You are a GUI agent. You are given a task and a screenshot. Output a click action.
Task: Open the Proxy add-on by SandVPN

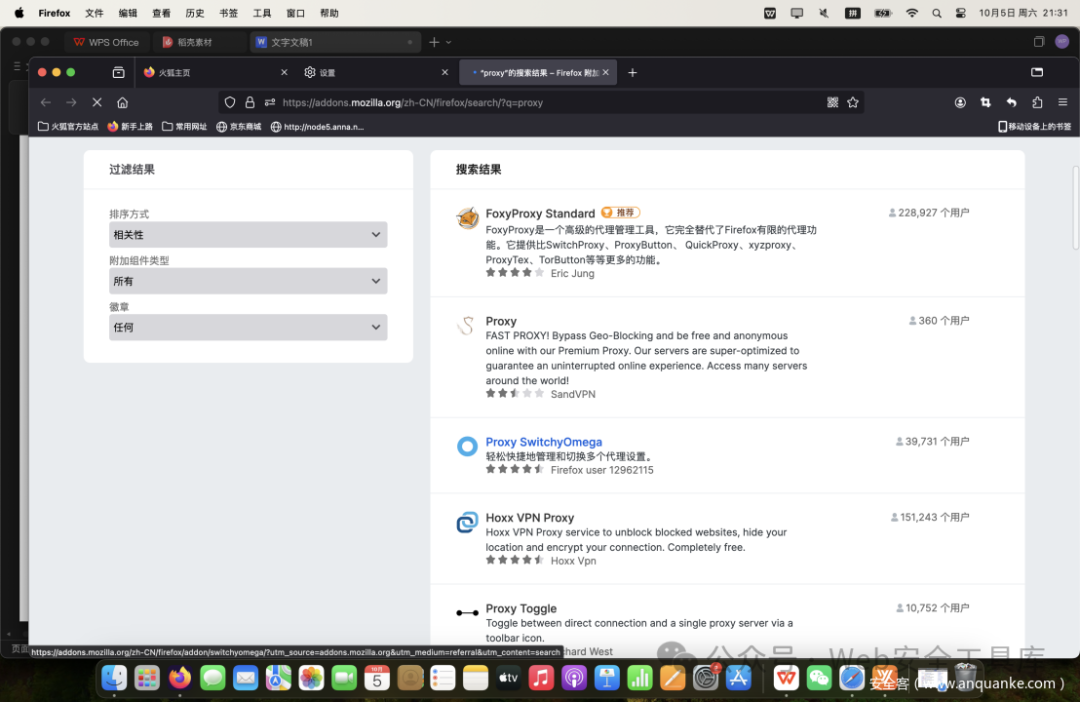(501, 321)
